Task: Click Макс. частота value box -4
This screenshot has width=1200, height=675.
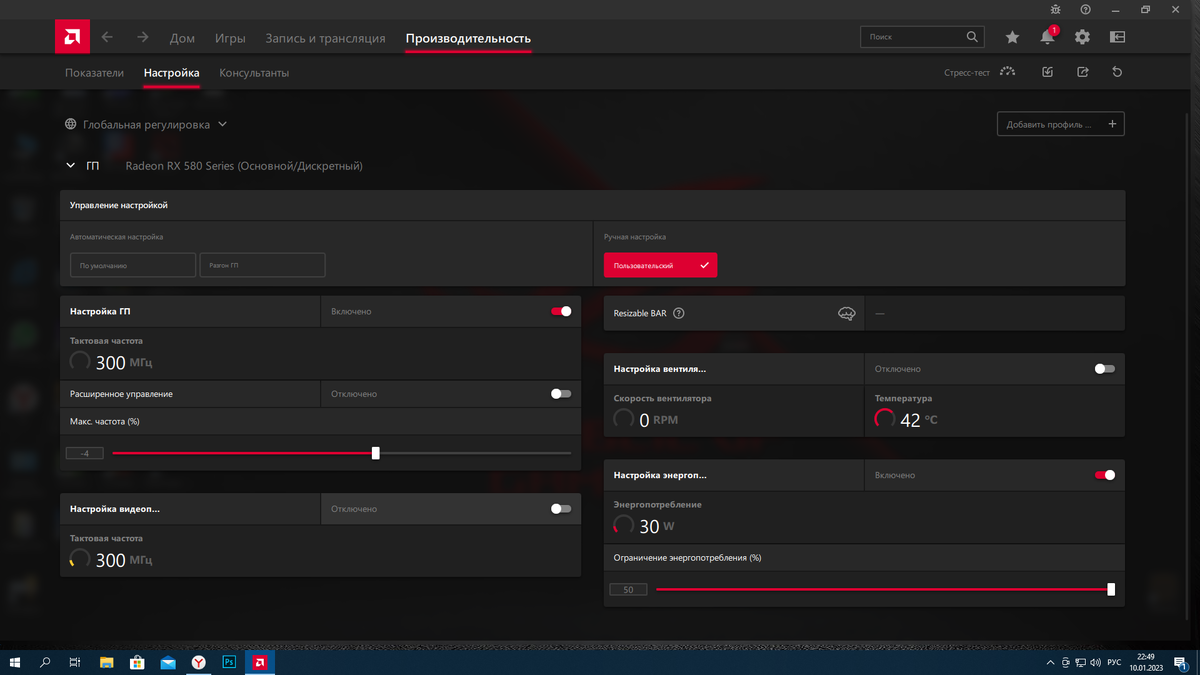Action: pos(85,453)
